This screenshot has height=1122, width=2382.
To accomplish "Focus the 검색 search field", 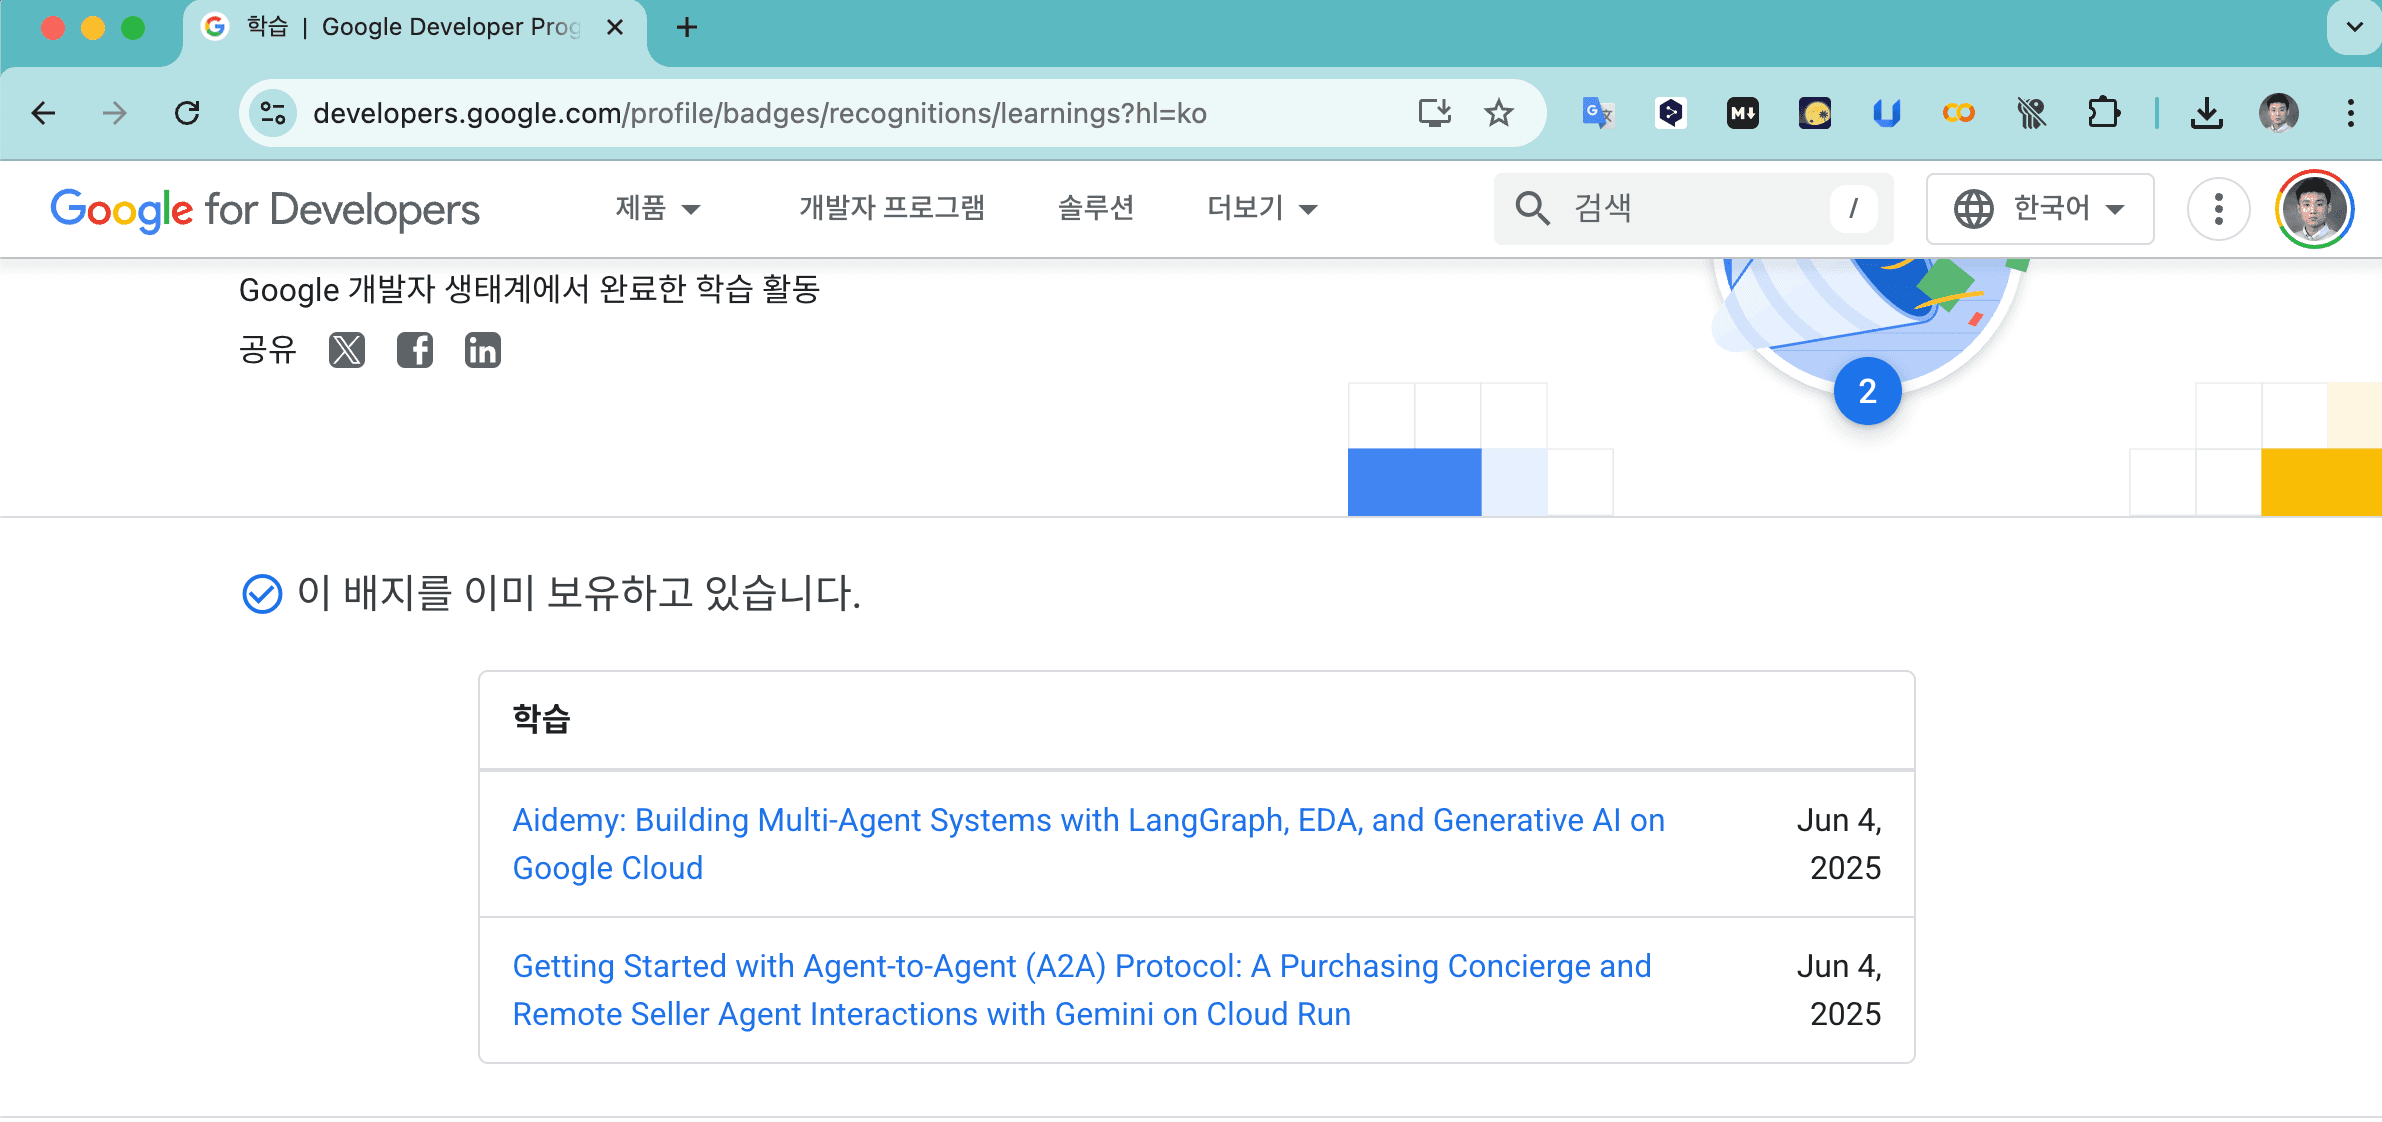I will coord(1694,208).
